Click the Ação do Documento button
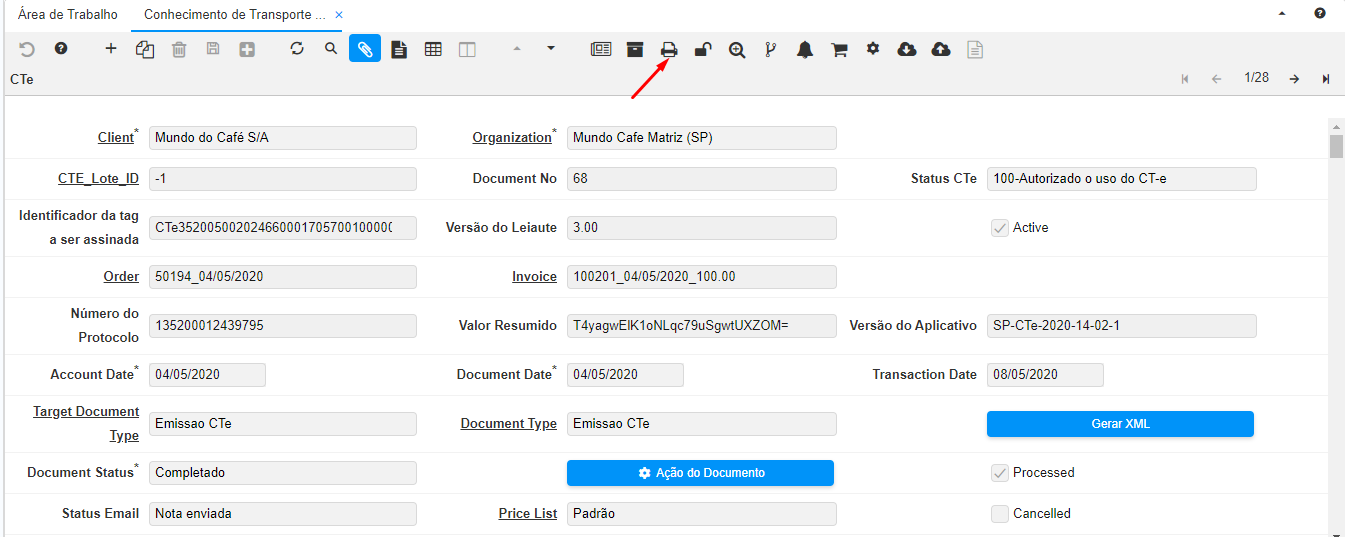This screenshot has height=537, width=1345. click(700, 473)
